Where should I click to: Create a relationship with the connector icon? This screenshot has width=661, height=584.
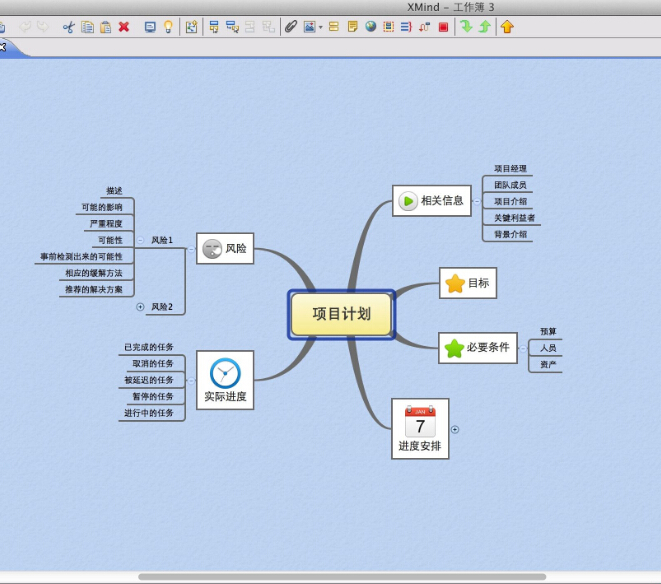(x=425, y=27)
